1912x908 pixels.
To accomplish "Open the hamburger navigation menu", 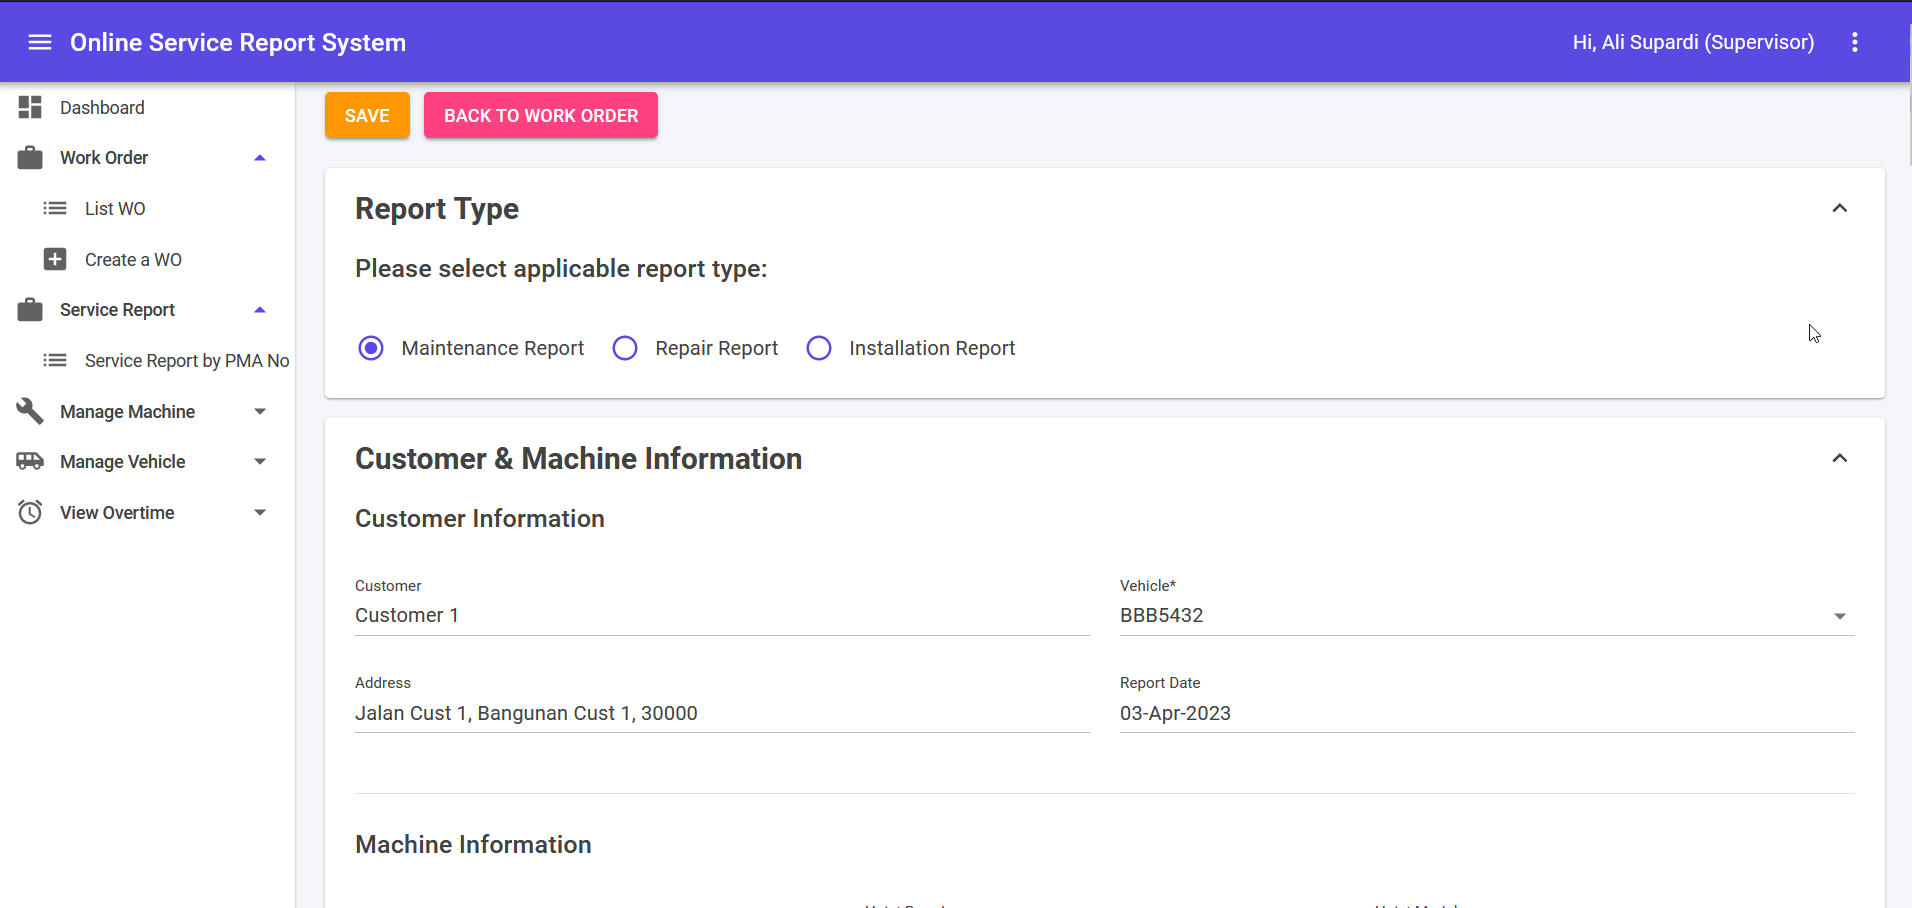I will point(40,42).
